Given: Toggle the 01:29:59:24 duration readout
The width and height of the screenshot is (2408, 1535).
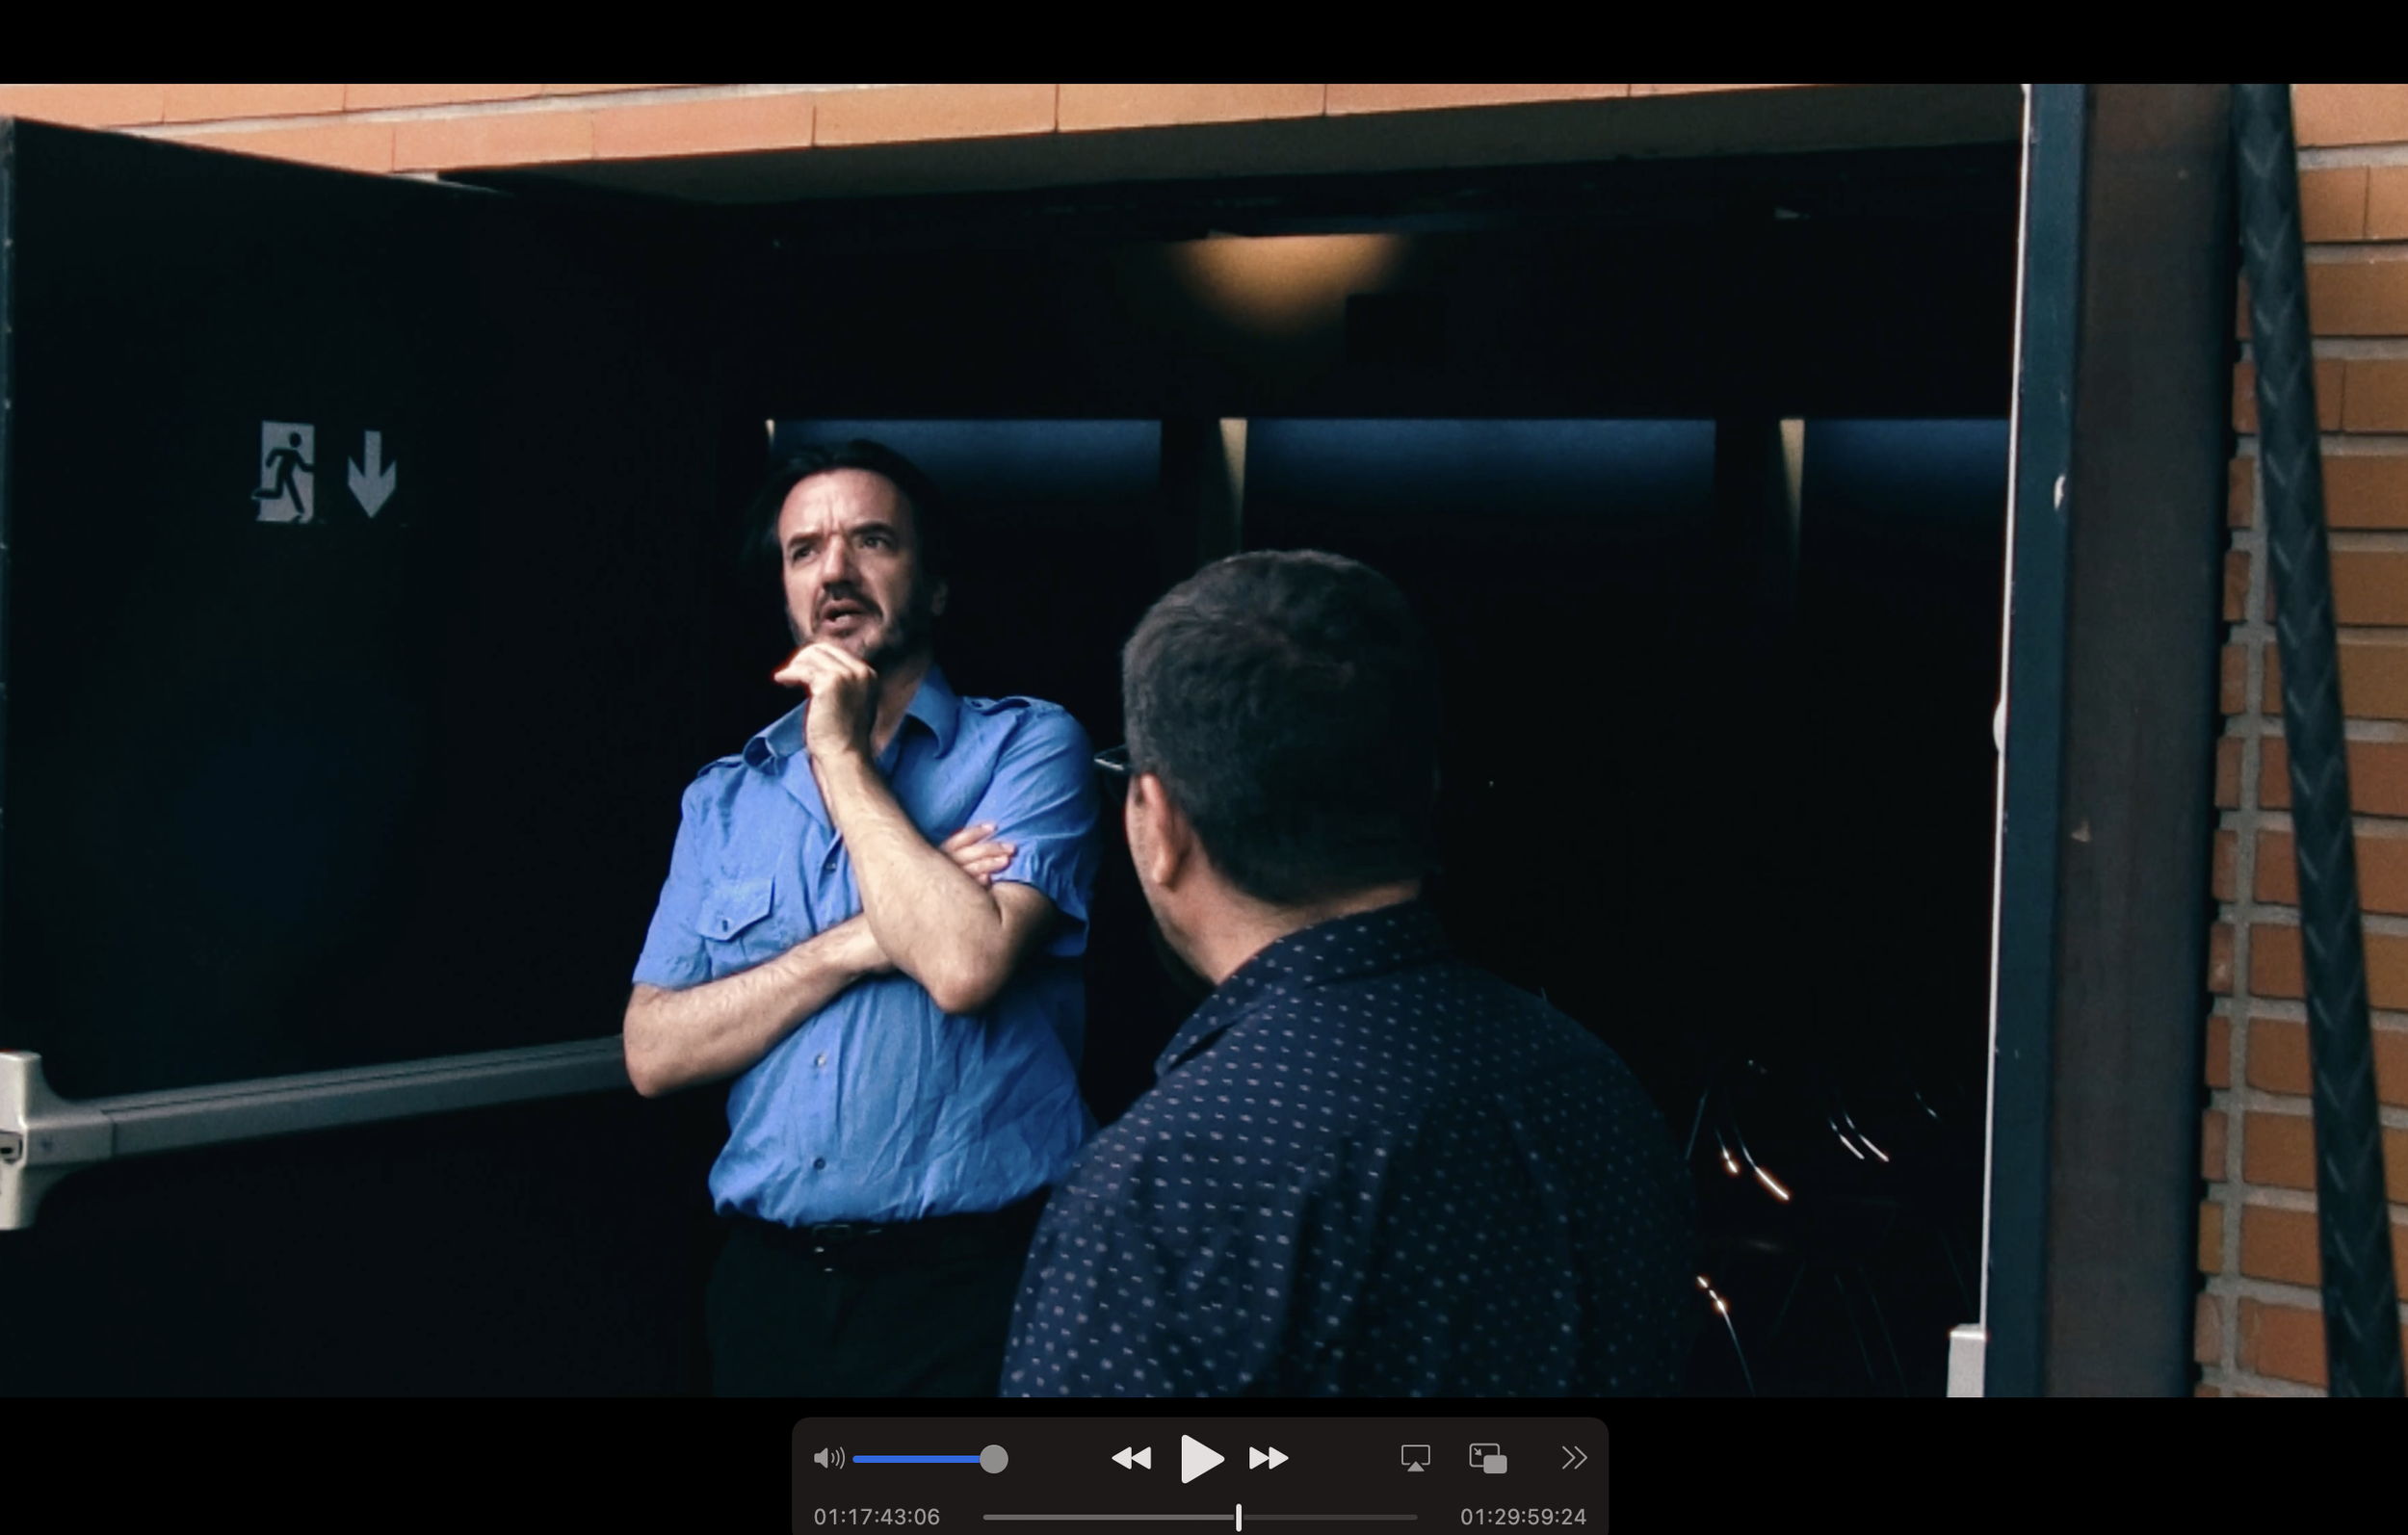Looking at the screenshot, I should [x=1522, y=1517].
